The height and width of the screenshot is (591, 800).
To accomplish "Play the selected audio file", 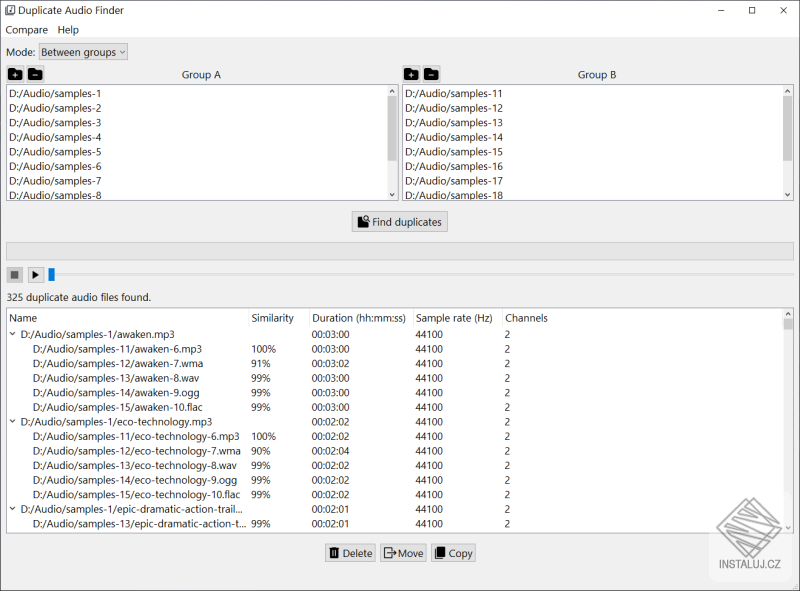I will (x=35, y=275).
